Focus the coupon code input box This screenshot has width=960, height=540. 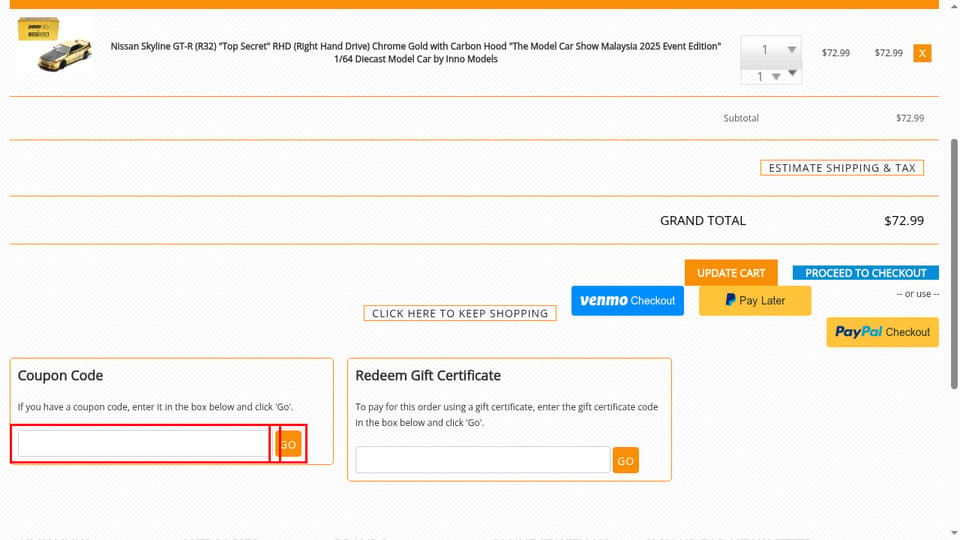143,443
